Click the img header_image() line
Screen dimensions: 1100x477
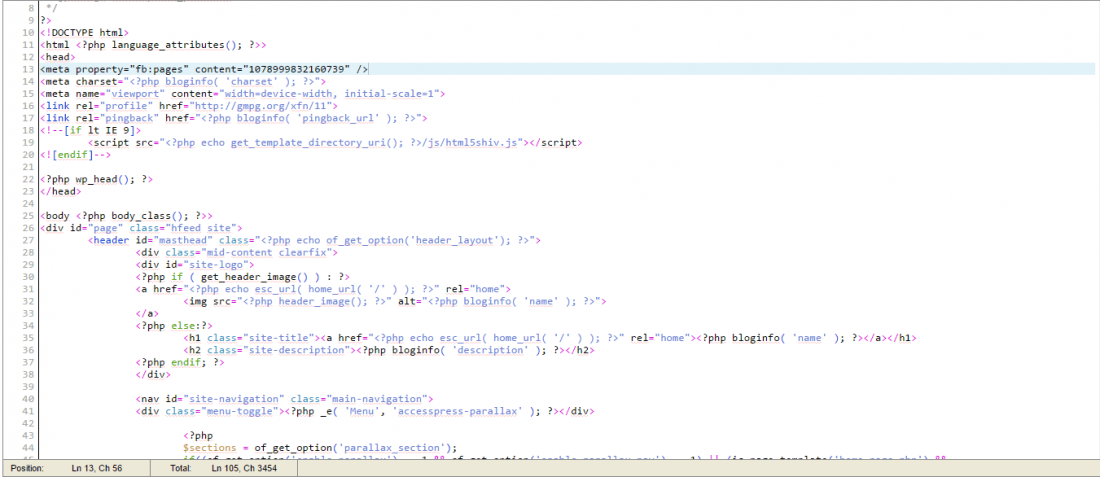[394, 301]
